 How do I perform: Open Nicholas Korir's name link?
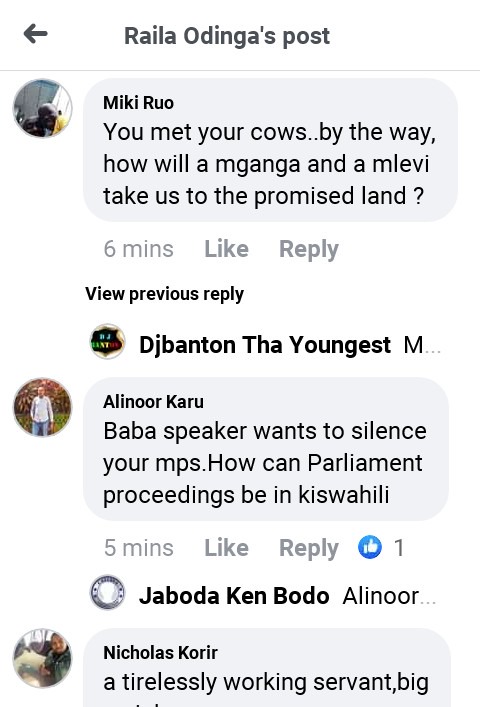coord(160,652)
